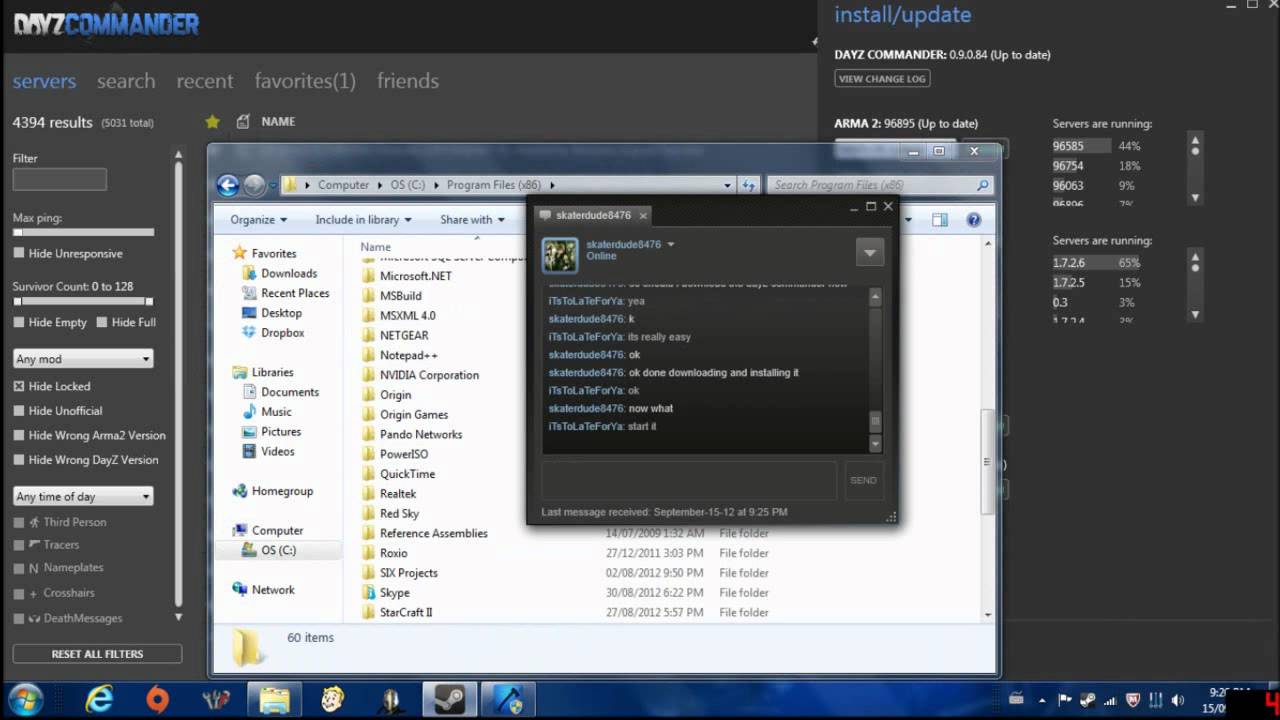Open the Homegroup sidebar item
The width and height of the screenshot is (1280, 720).
282,491
